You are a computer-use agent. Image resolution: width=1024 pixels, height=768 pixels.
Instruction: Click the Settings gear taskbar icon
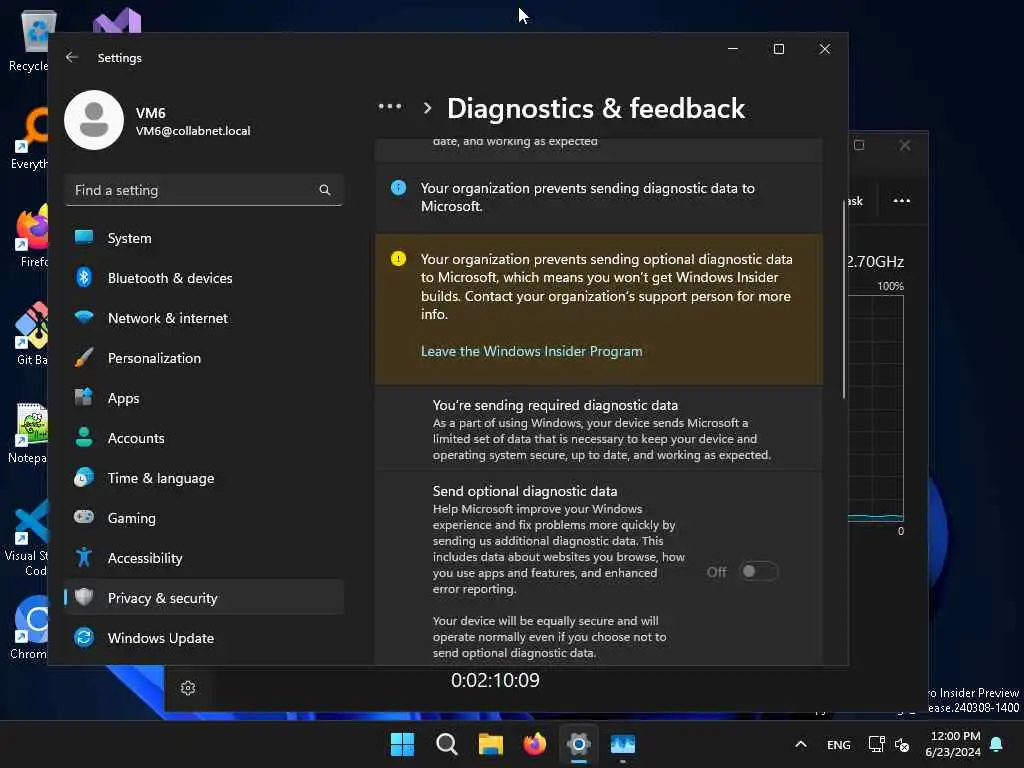click(579, 744)
